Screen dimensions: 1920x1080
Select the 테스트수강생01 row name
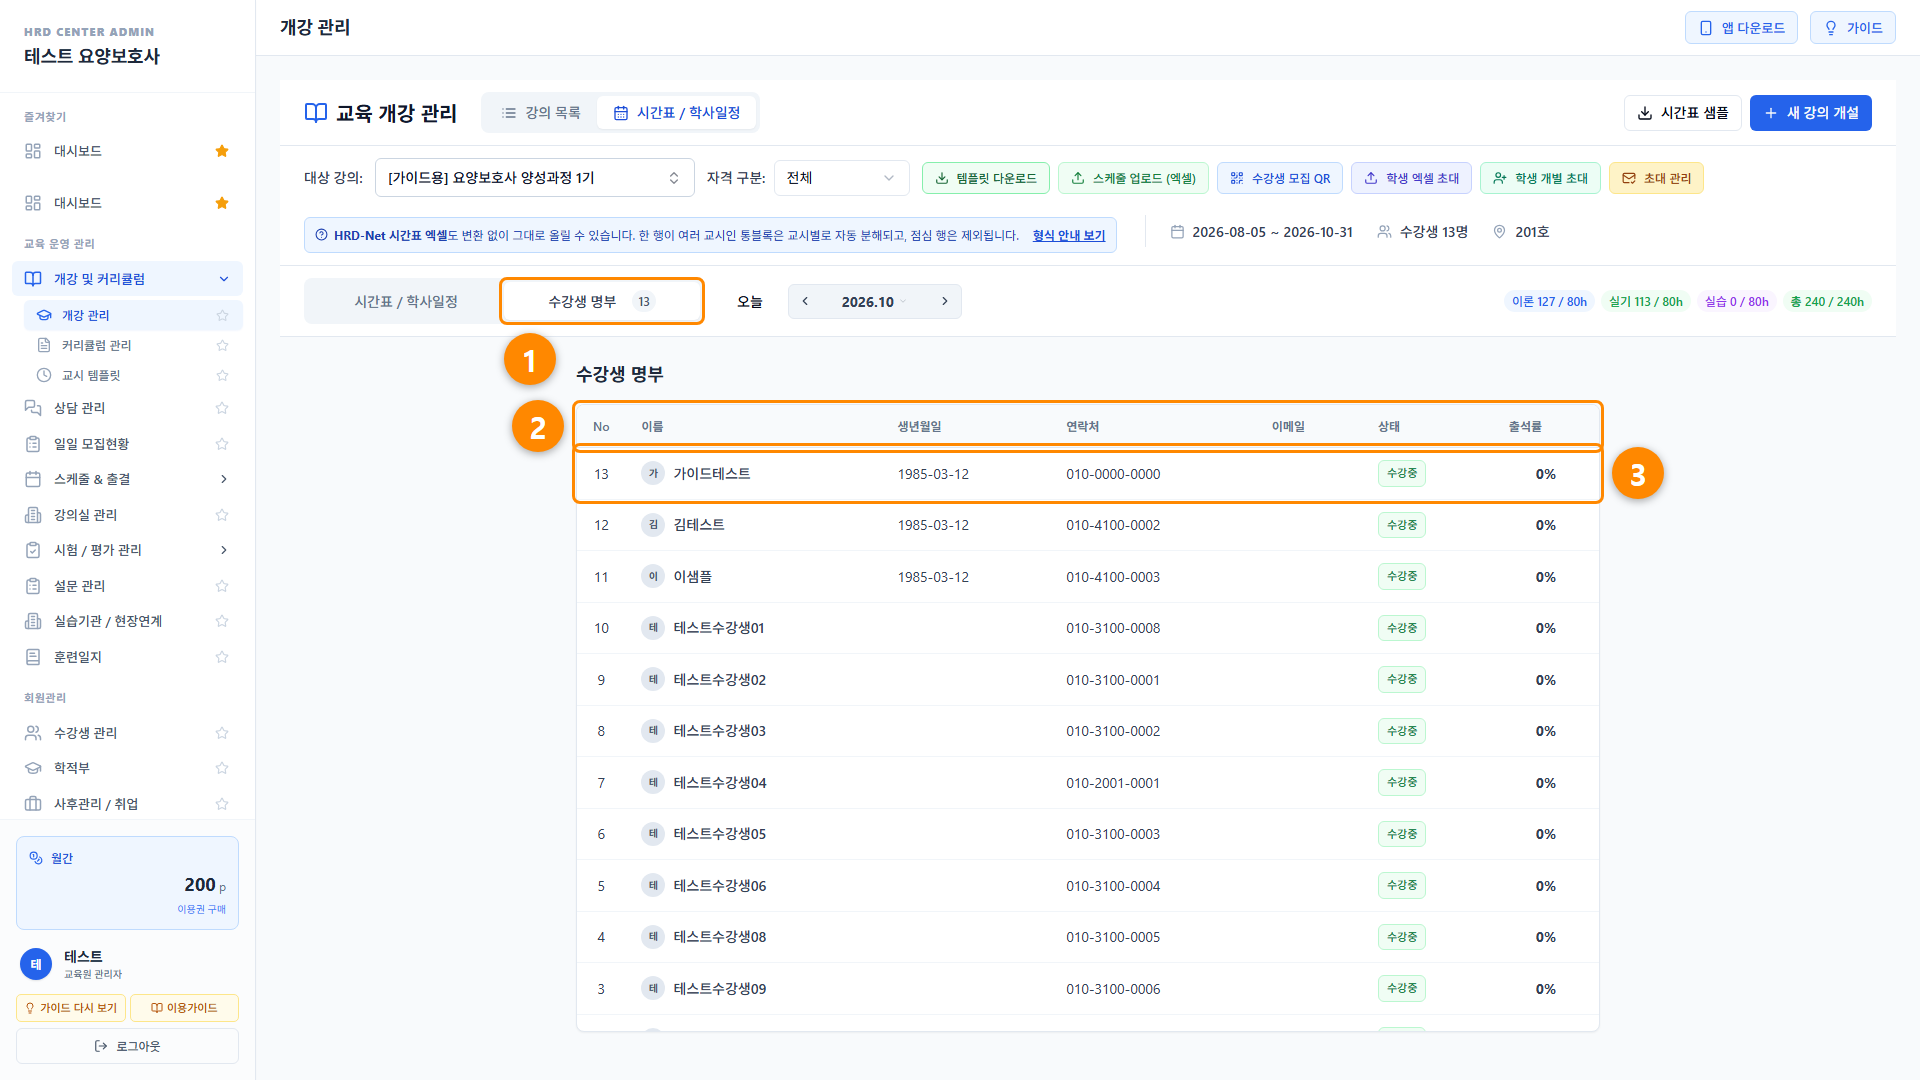719,628
